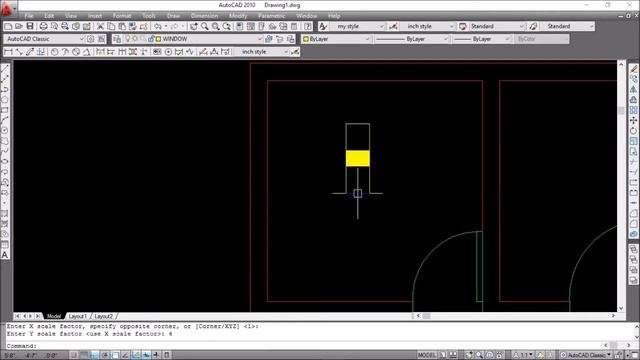The image size is (640, 360).
Task: Click the Cut scissors icon
Action: (100, 27)
